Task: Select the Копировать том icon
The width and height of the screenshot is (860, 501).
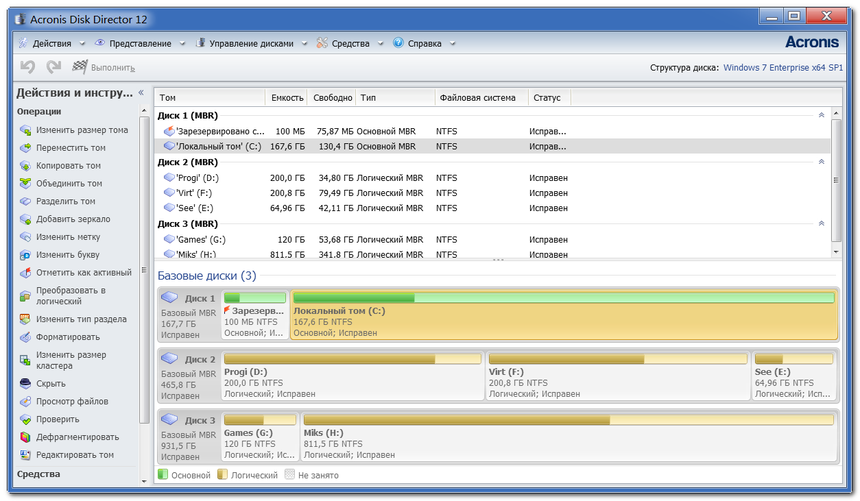Action: pyautogui.click(x=25, y=166)
